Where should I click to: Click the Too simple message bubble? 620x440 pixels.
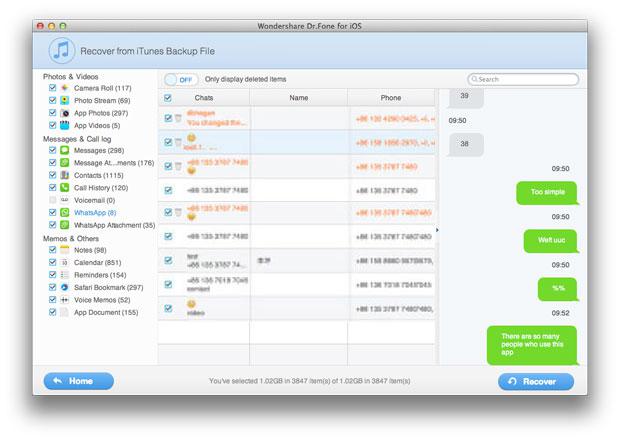tap(547, 193)
